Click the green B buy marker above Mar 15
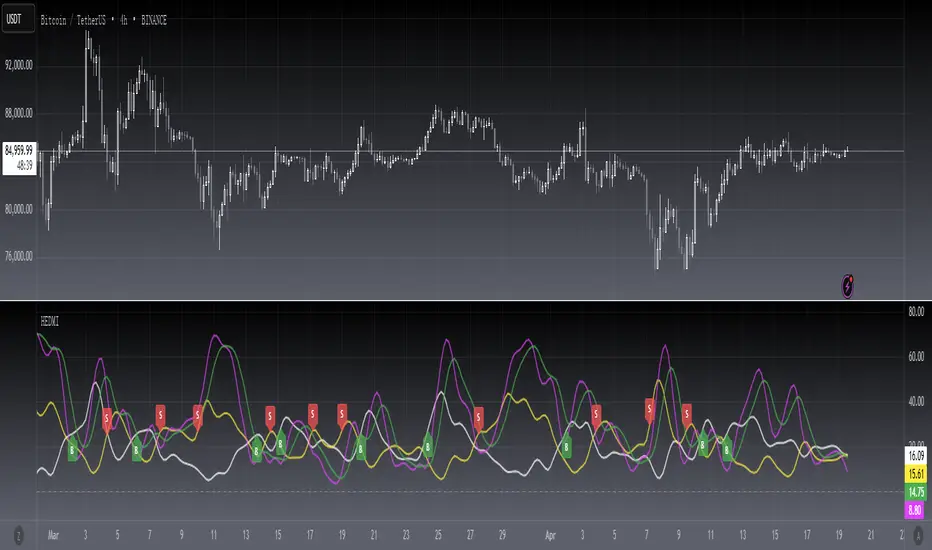This screenshot has height=550, width=932. (281, 444)
